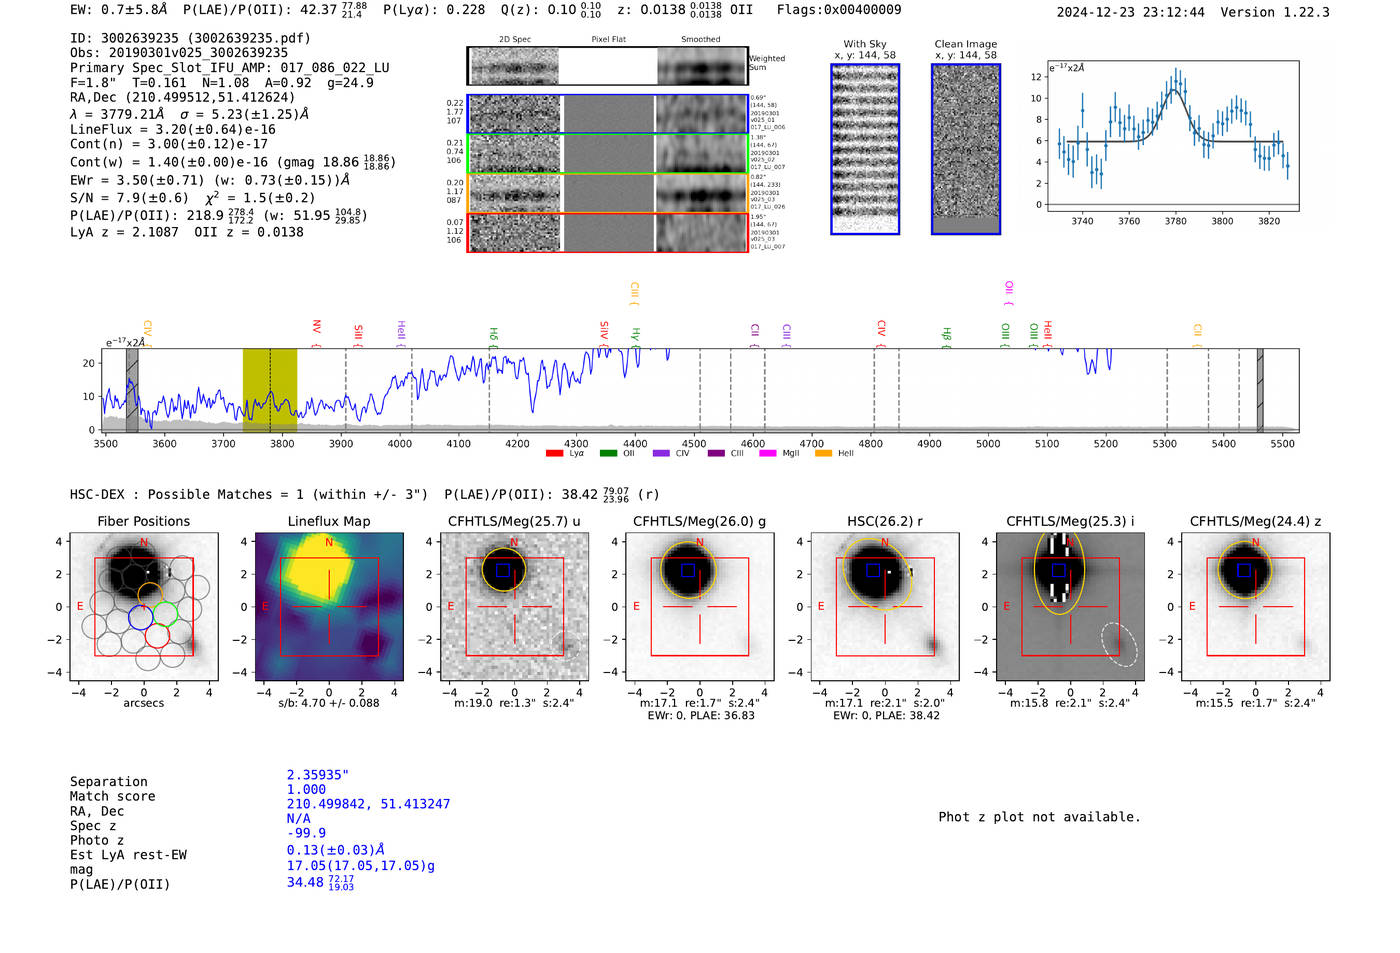Click the Phot z plot not available message
Screen dimensions: 1400x953
1040,817
